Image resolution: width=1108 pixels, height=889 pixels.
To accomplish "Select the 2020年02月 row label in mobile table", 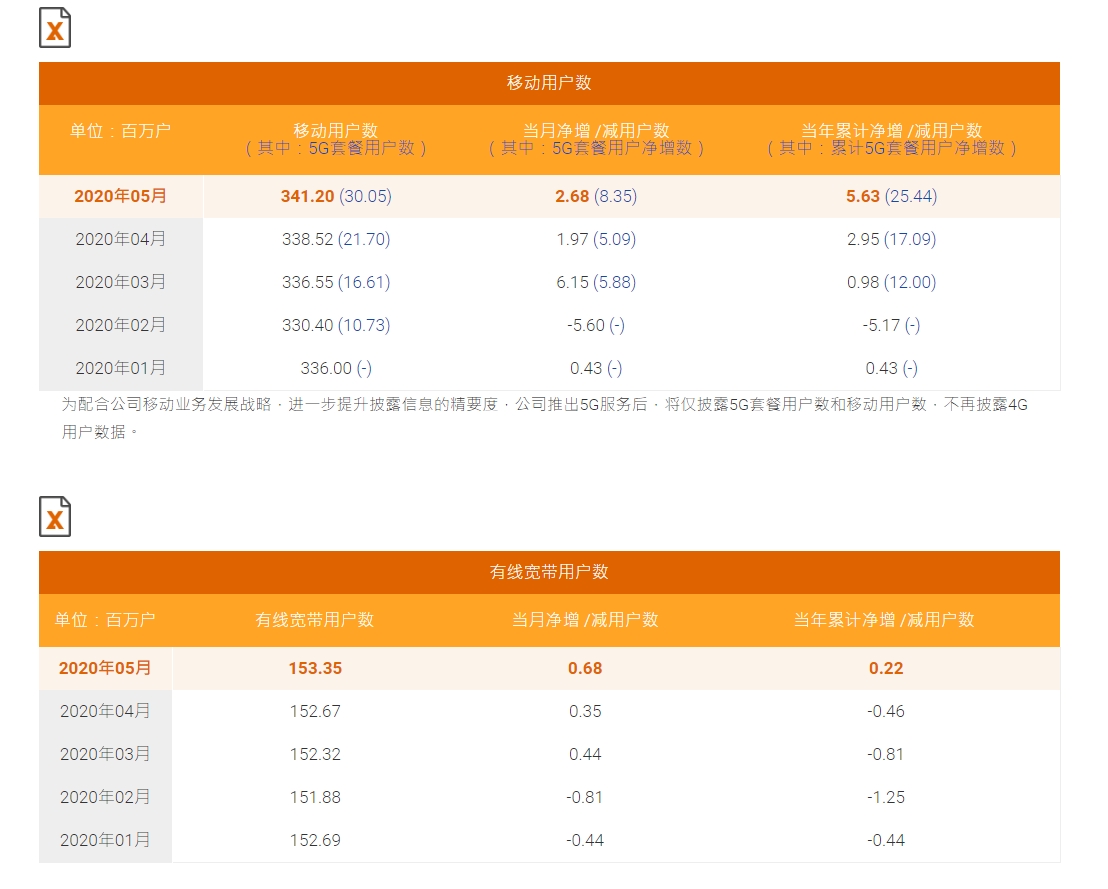I will tap(121, 325).
